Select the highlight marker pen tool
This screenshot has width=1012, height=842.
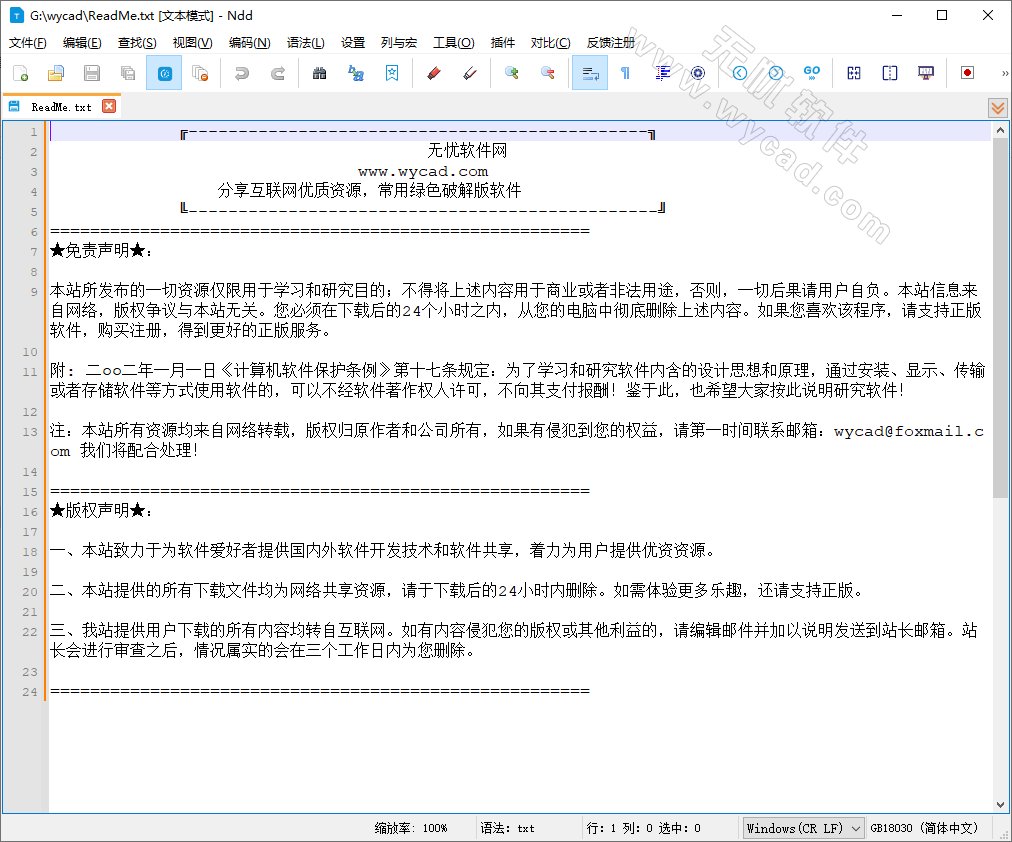pyautogui.click(x=431, y=73)
